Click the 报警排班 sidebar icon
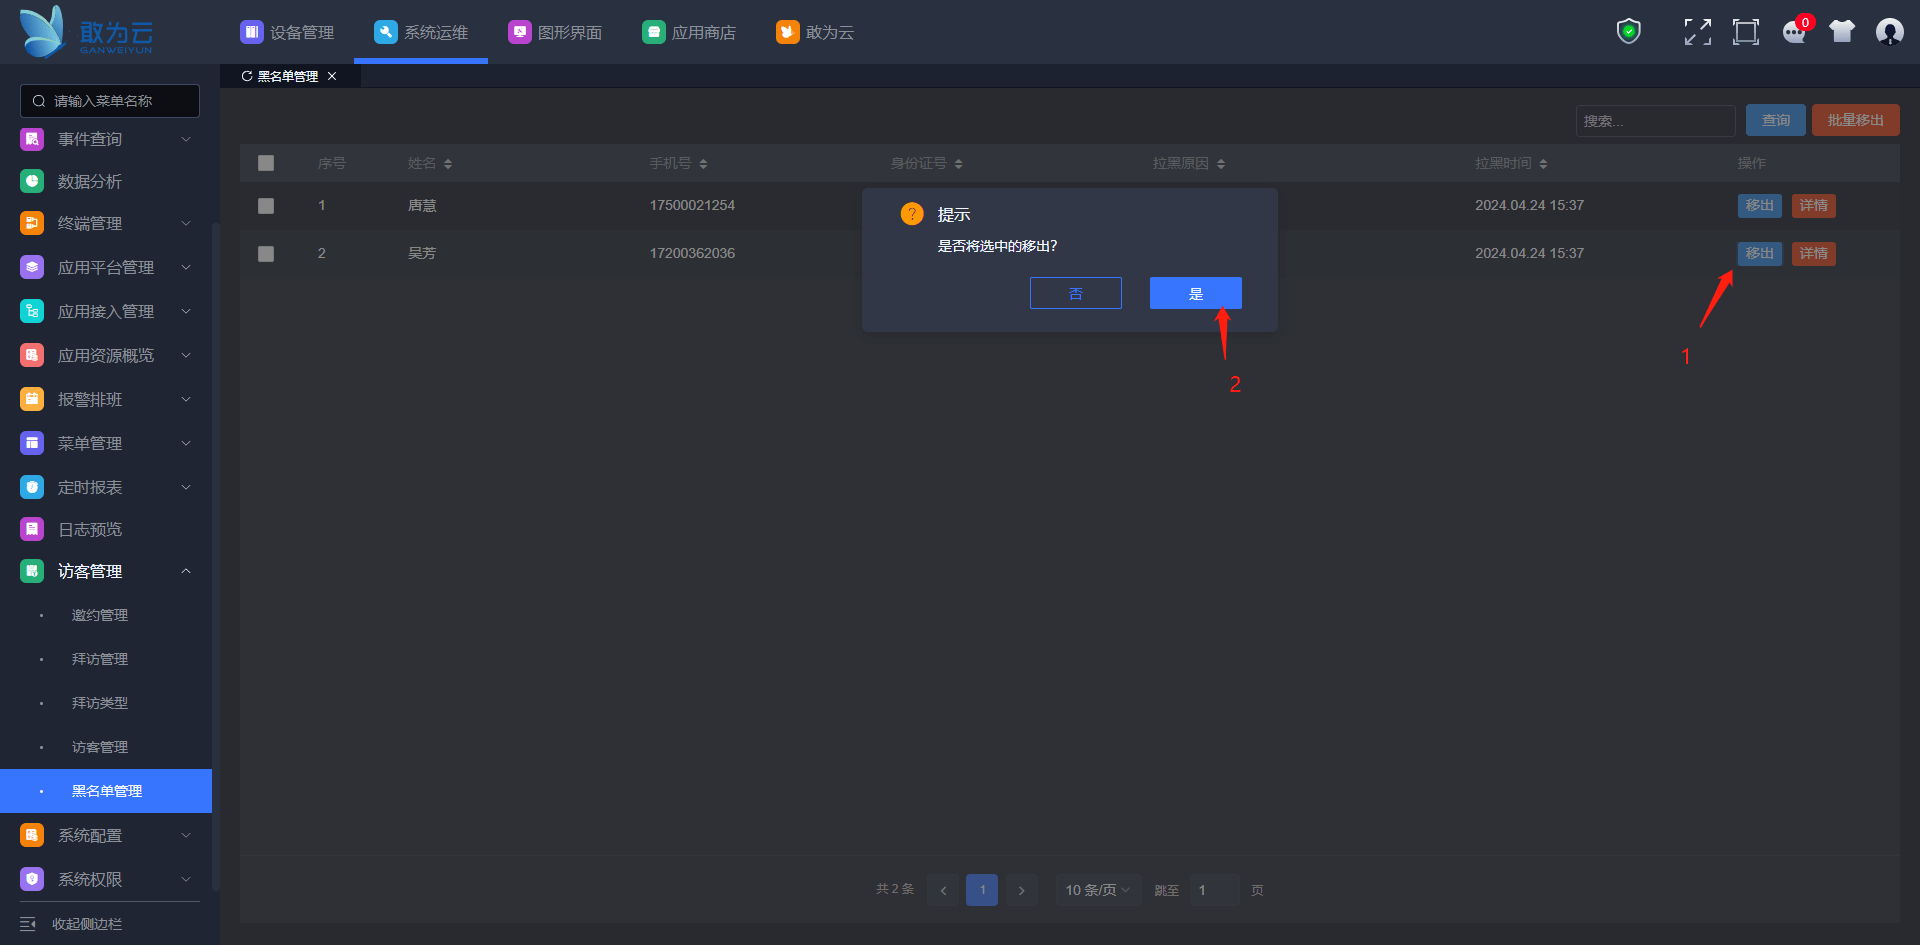The width and height of the screenshot is (1920, 945). [32, 399]
